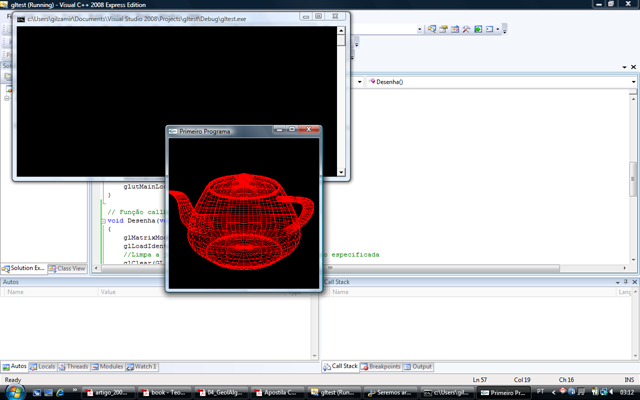The width and height of the screenshot is (640, 400).
Task: Open the Call Stack window position dropdown
Action: [x=618, y=282]
